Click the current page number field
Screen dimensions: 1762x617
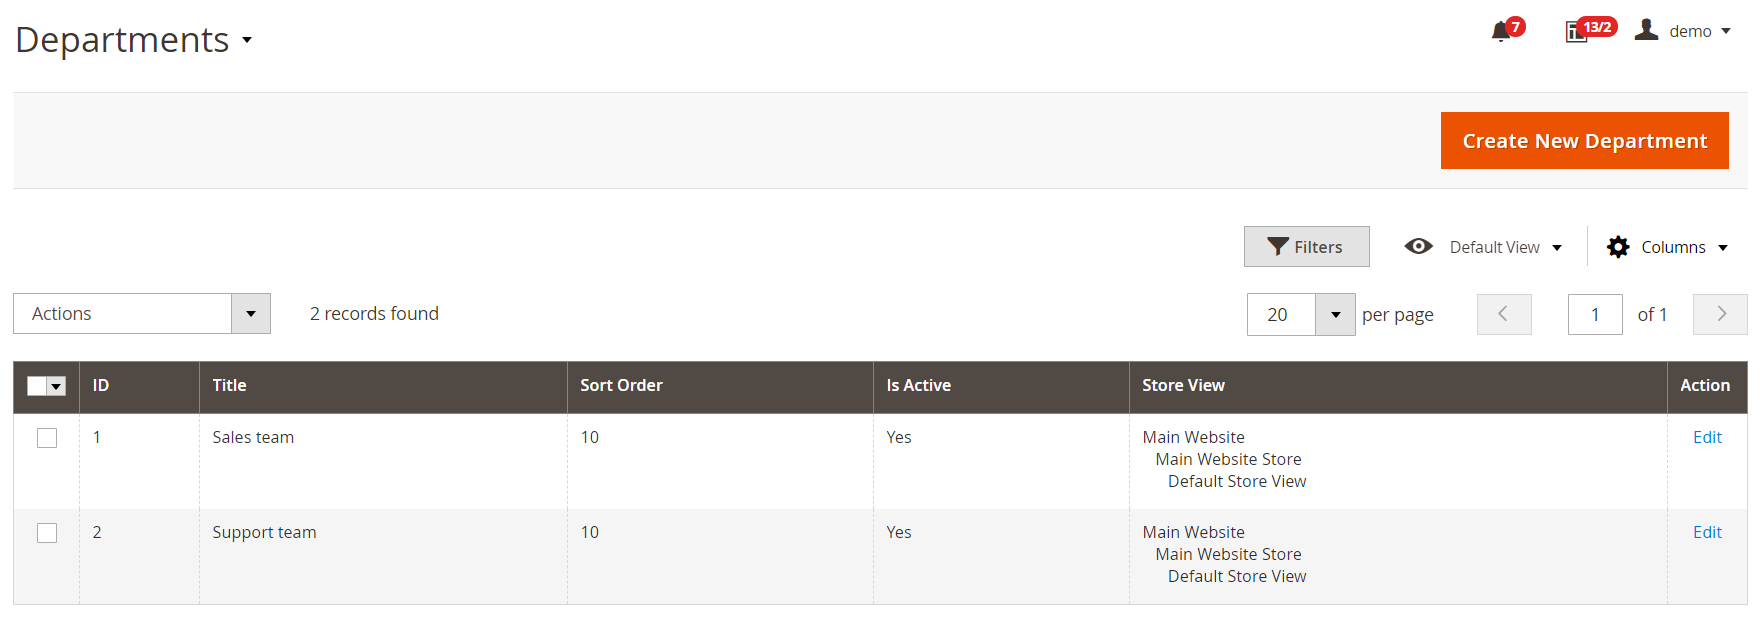1594,314
